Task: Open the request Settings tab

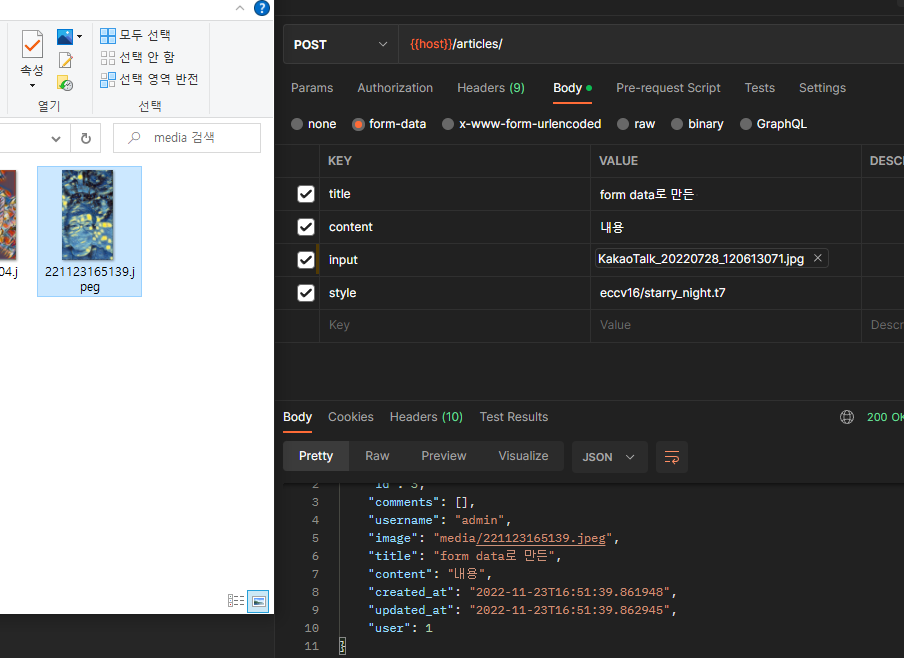Action: point(822,88)
